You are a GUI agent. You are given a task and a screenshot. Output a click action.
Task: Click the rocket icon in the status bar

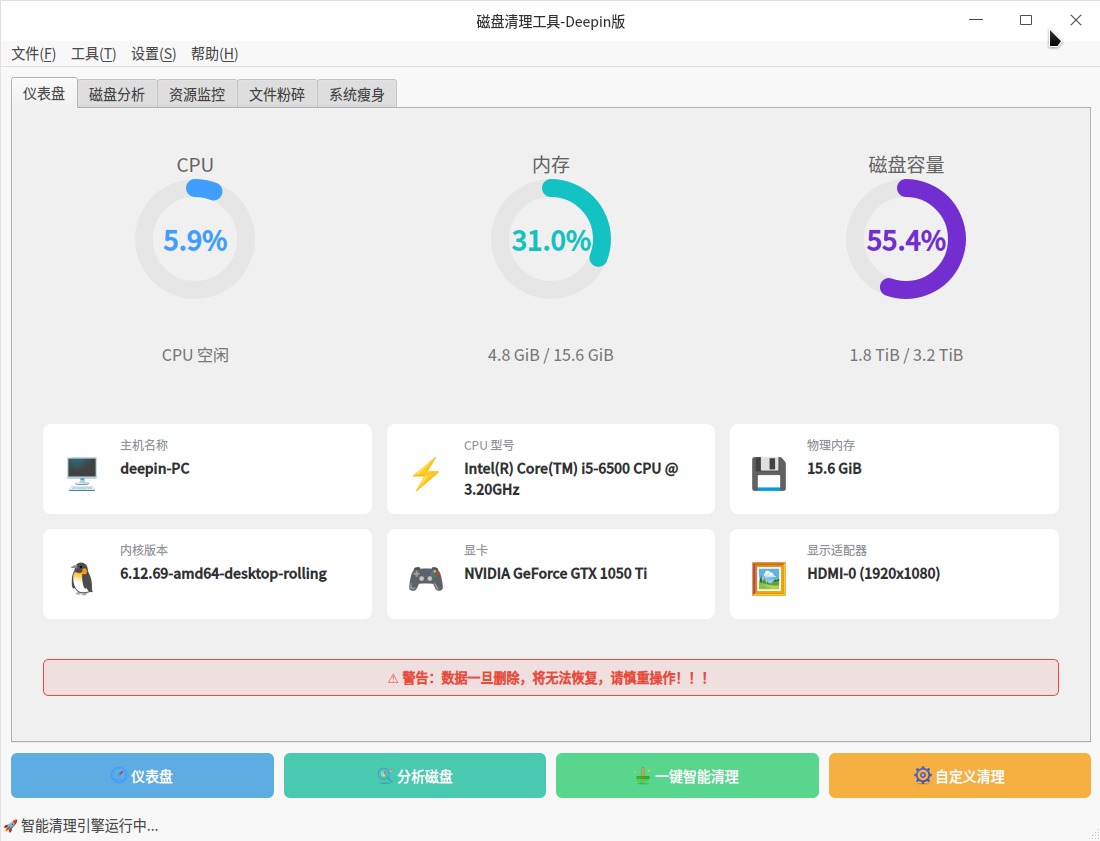11,826
